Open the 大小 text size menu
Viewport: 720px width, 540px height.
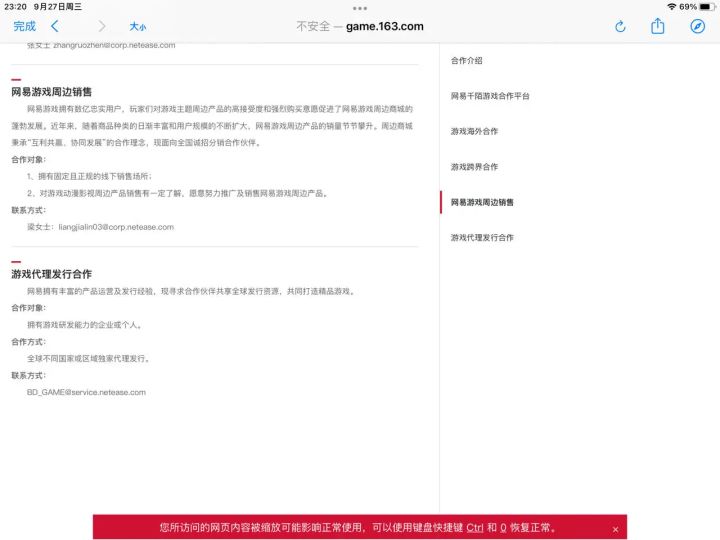click(137, 26)
